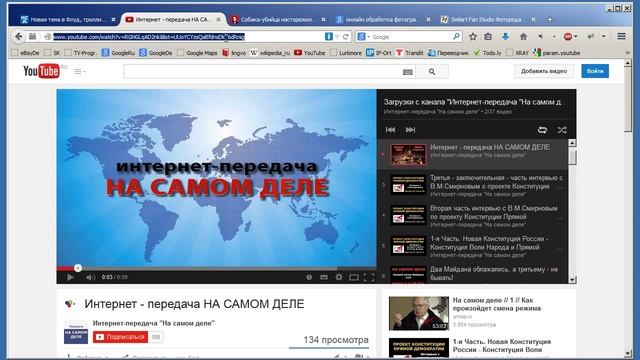The image size is (640, 360).
Task: Click the Добавить видео button
Action: click(544, 71)
